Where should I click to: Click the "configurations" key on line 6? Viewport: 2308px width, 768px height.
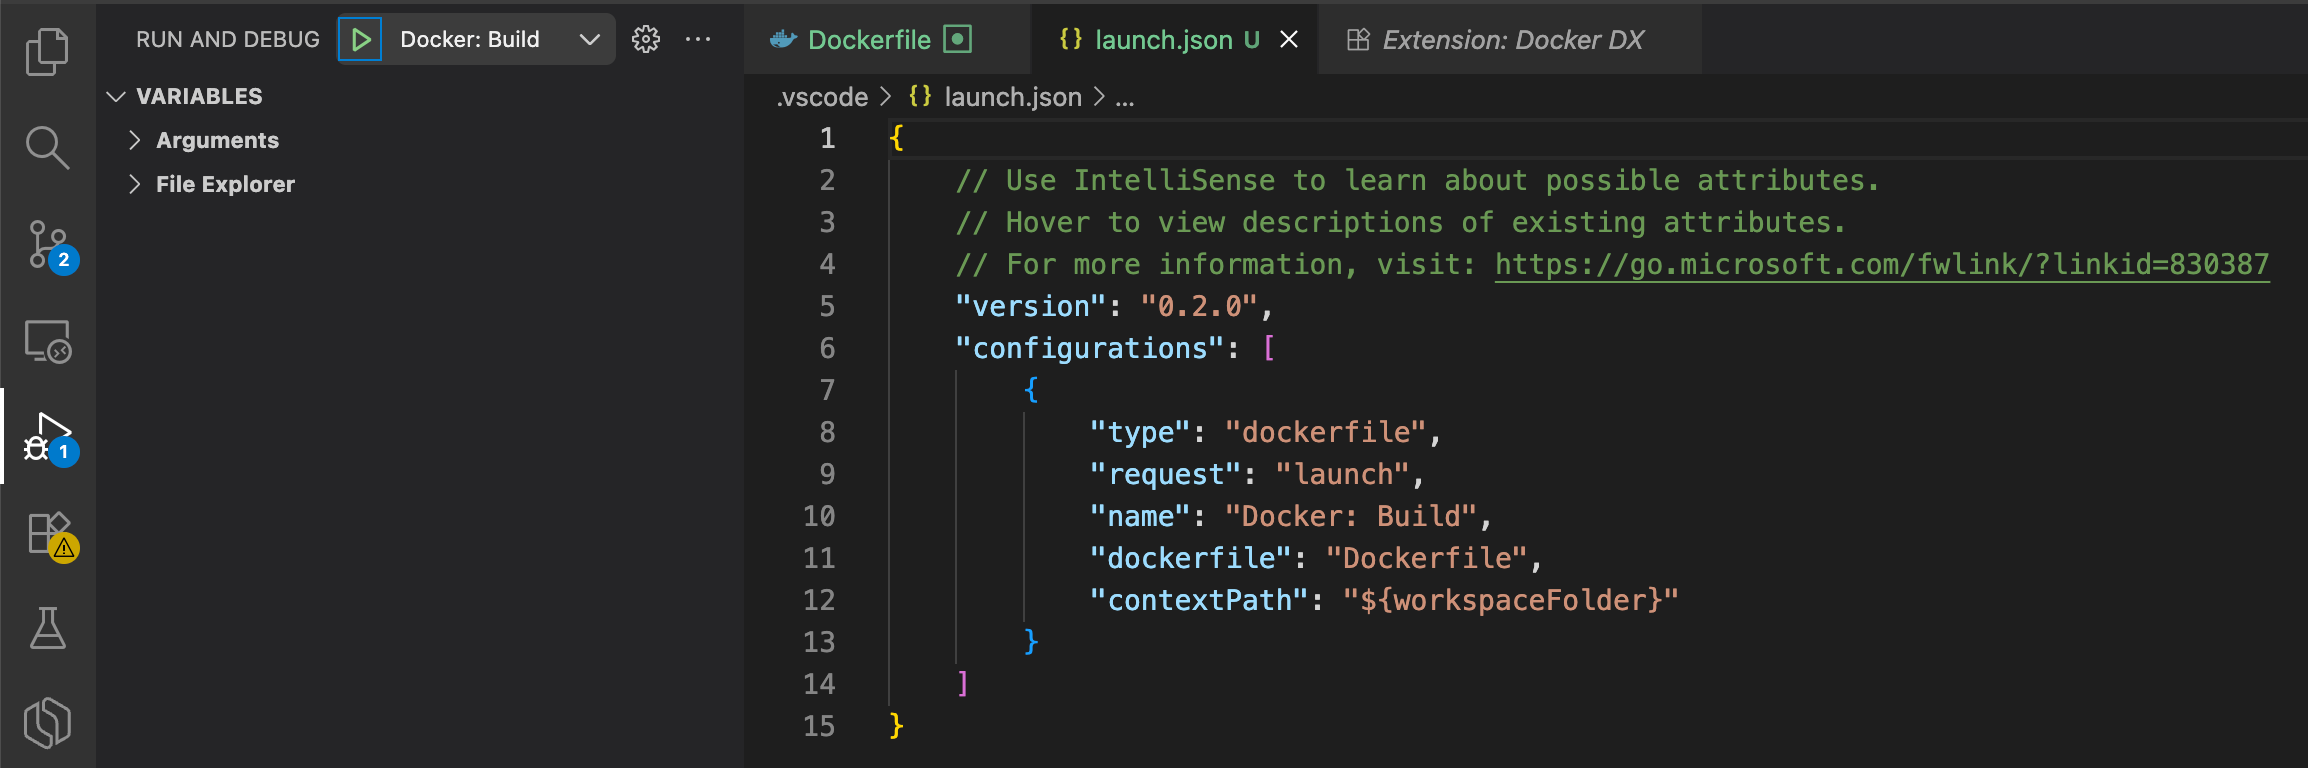[1090, 348]
